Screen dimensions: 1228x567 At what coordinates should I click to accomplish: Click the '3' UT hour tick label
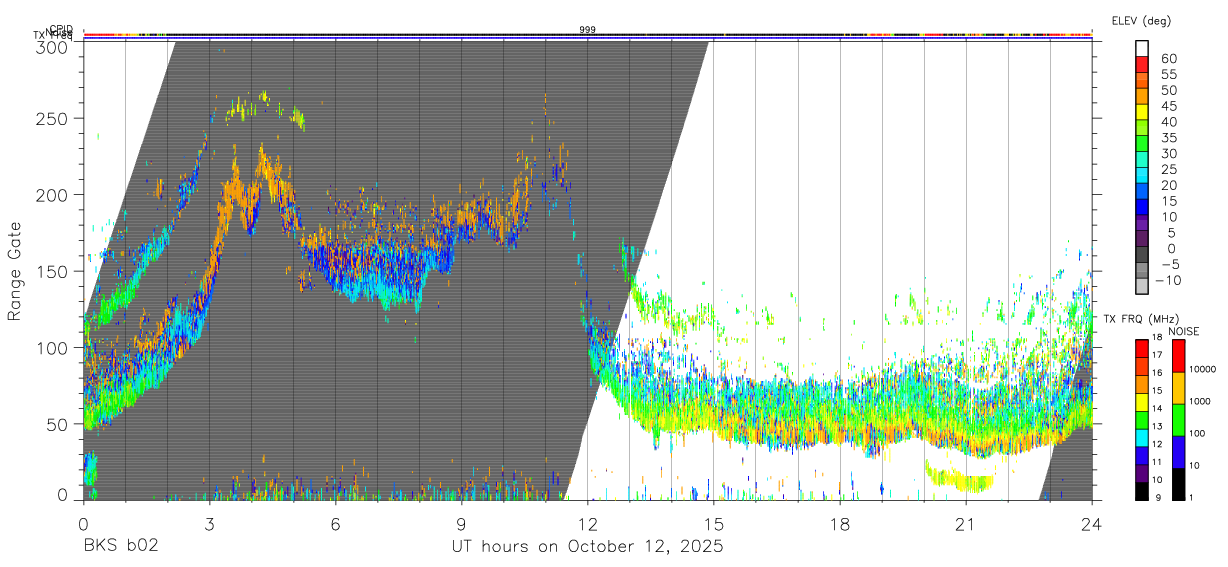pyautogui.click(x=209, y=523)
